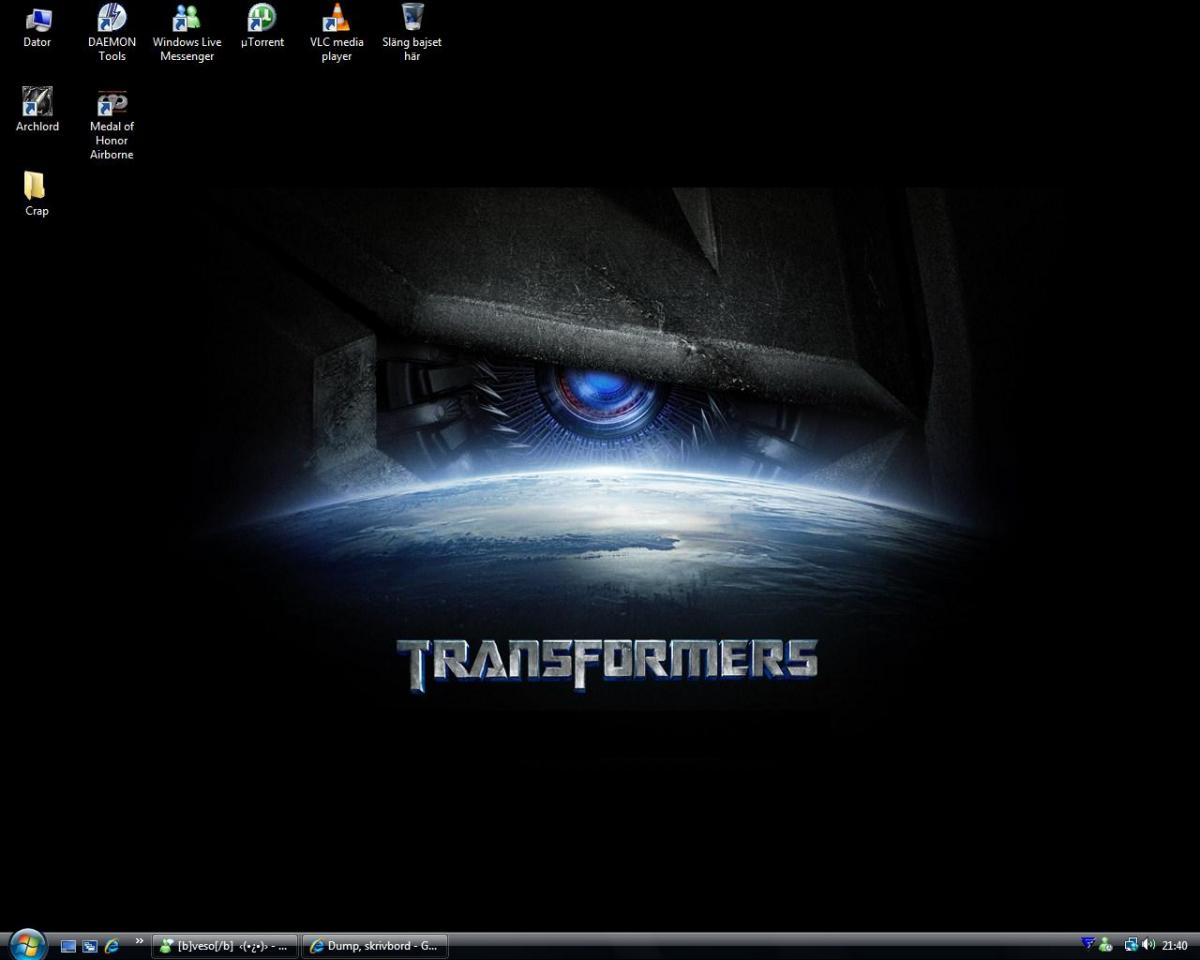1200x960 pixels.
Task: Select Medal of Honor Airborne shortcut
Action: click(112, 124)
